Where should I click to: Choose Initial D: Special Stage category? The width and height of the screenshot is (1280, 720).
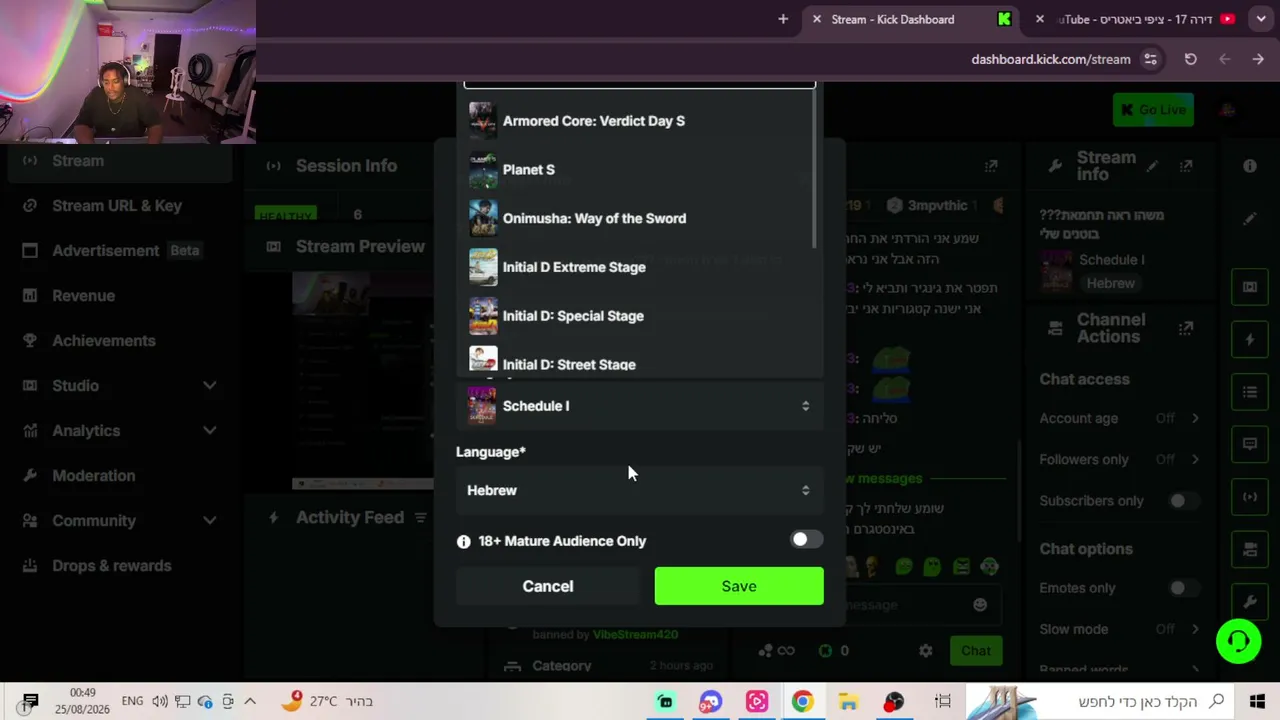coord(639,316)
